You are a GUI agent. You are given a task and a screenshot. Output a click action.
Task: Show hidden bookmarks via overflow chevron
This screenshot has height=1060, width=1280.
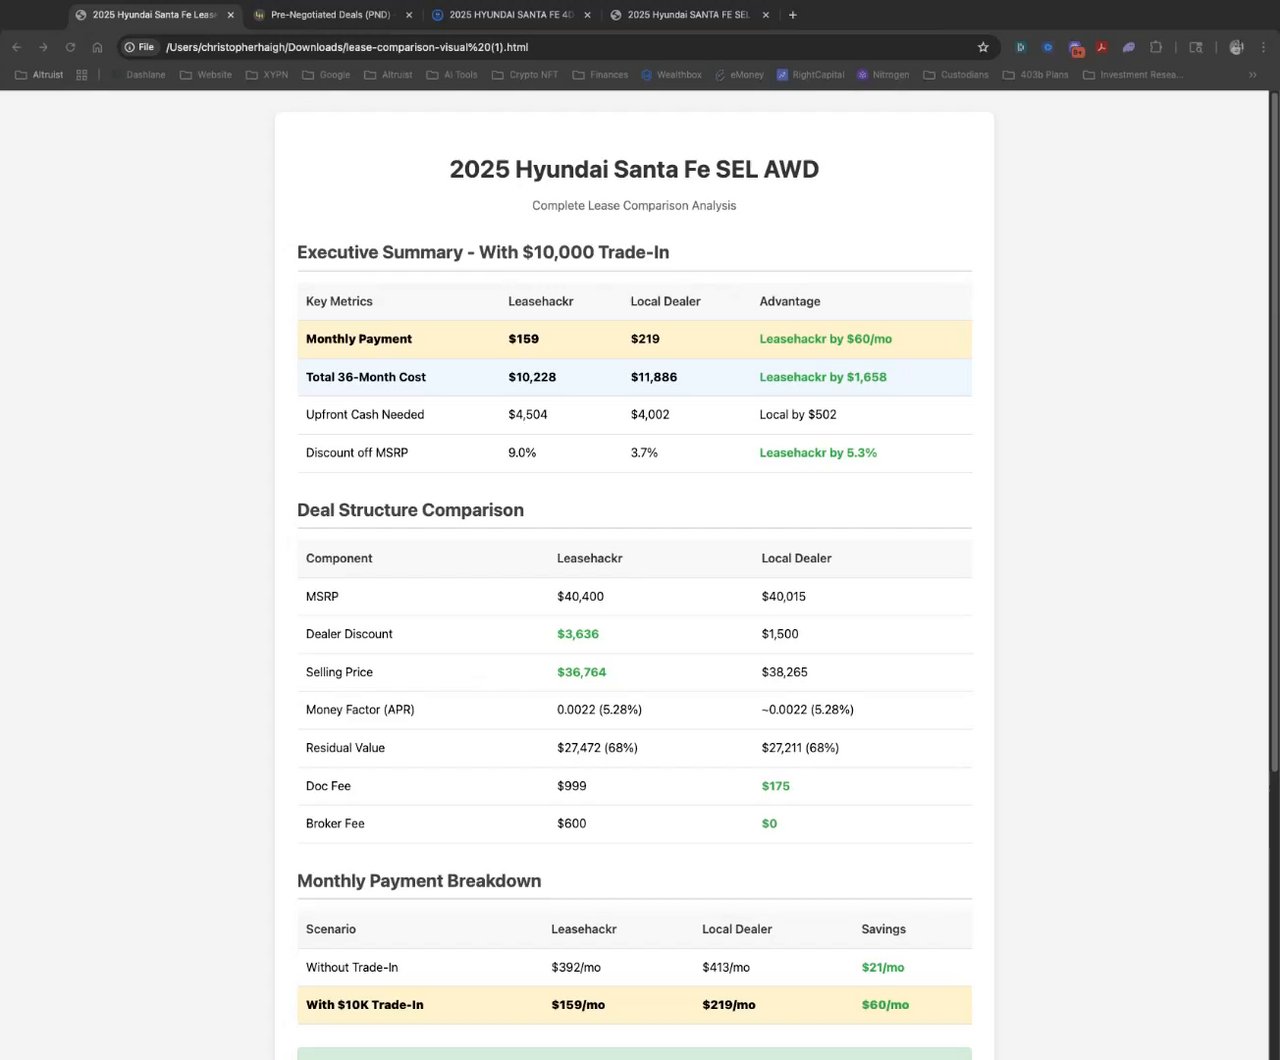[x=1252, y=75]
